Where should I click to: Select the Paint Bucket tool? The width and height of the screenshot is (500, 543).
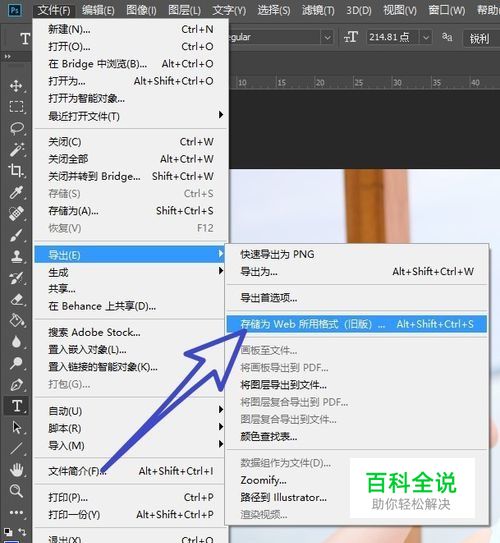pyautogui.click(x=17, y=320)
